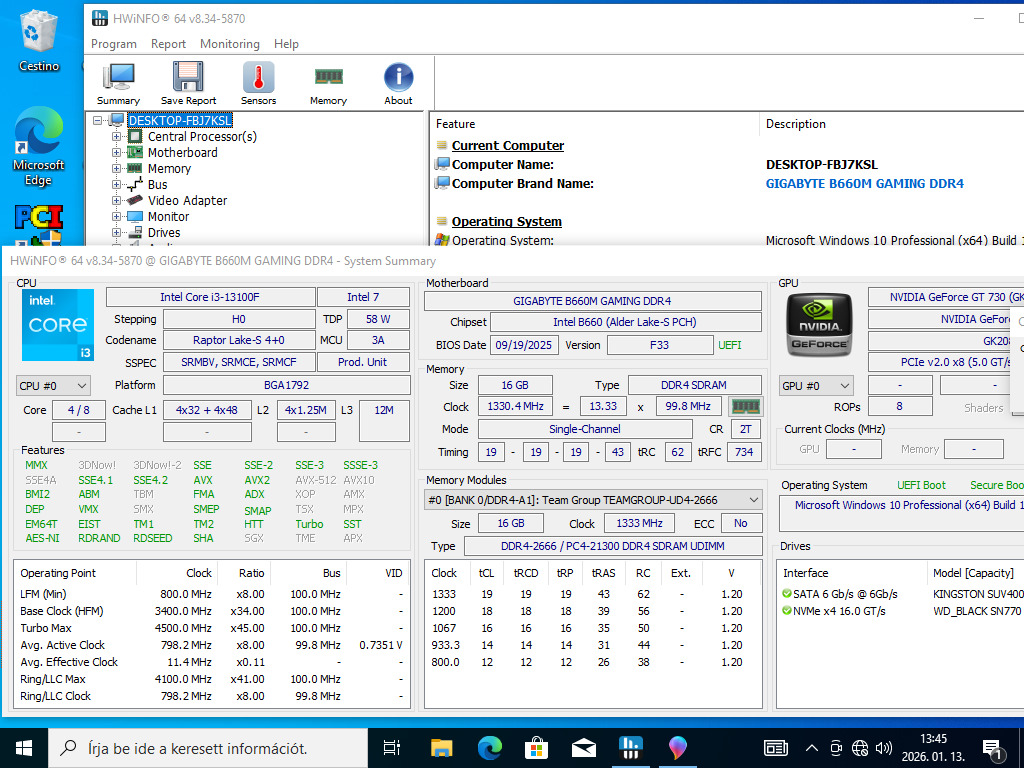
Task: Click the Single-Channel mode field
Action: (584, 429)
